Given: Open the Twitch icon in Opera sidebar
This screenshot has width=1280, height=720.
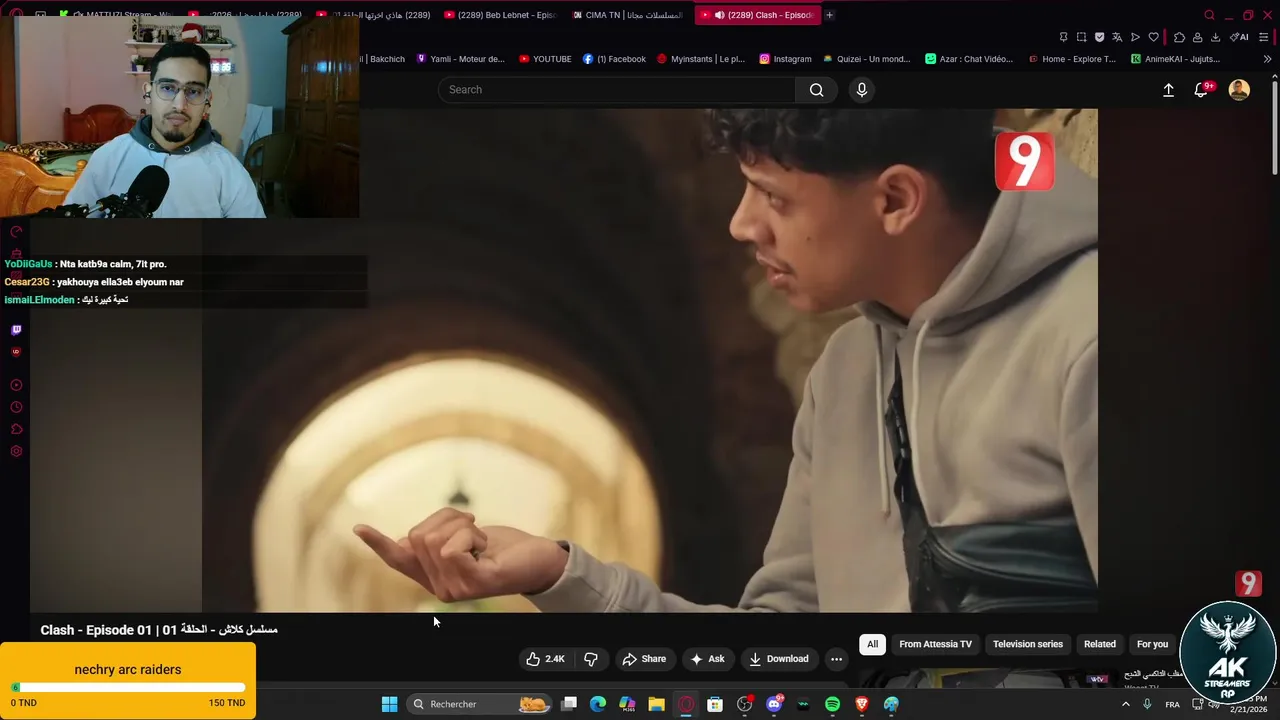Looking at the screenshot, I should (16, 330).
